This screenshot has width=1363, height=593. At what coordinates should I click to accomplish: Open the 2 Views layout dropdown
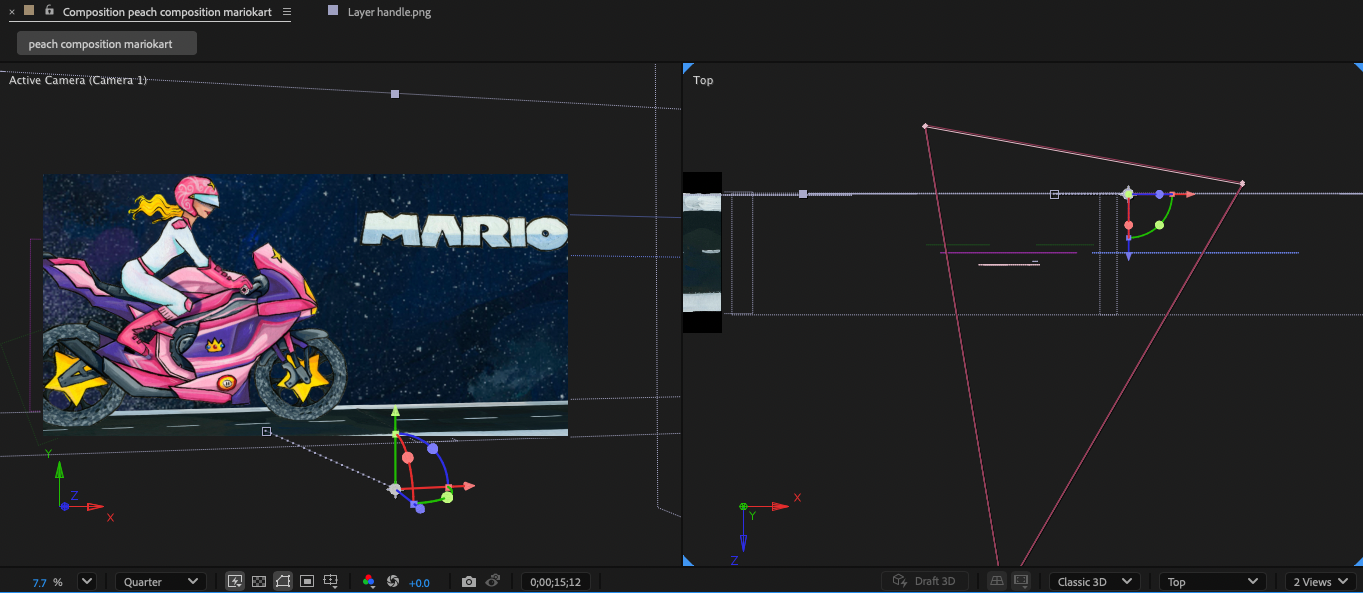[1322, 581]
